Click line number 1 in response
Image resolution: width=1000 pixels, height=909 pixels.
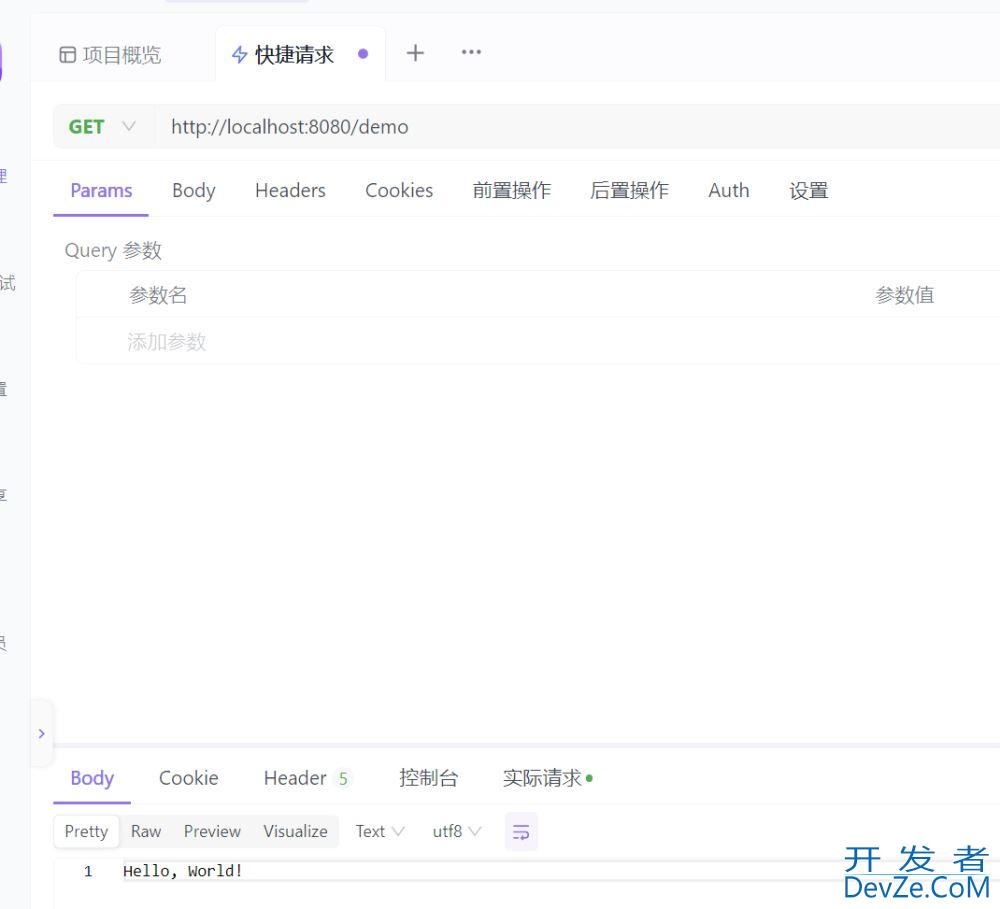[x=88, y=871]
